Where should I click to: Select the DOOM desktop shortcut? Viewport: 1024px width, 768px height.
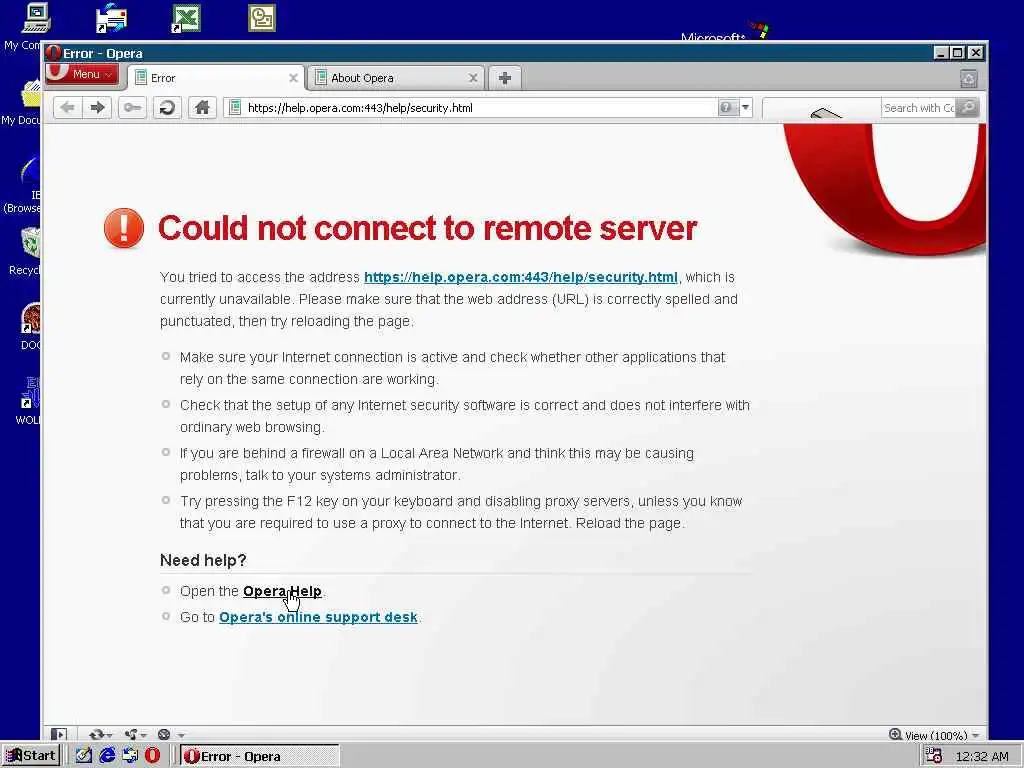coord(30,318)
